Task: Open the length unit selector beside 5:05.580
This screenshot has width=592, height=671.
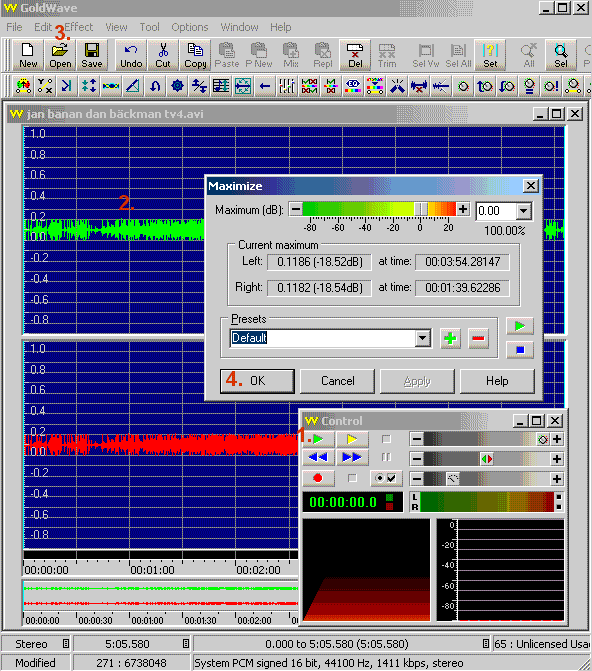Action: click(x=185, y=644)
